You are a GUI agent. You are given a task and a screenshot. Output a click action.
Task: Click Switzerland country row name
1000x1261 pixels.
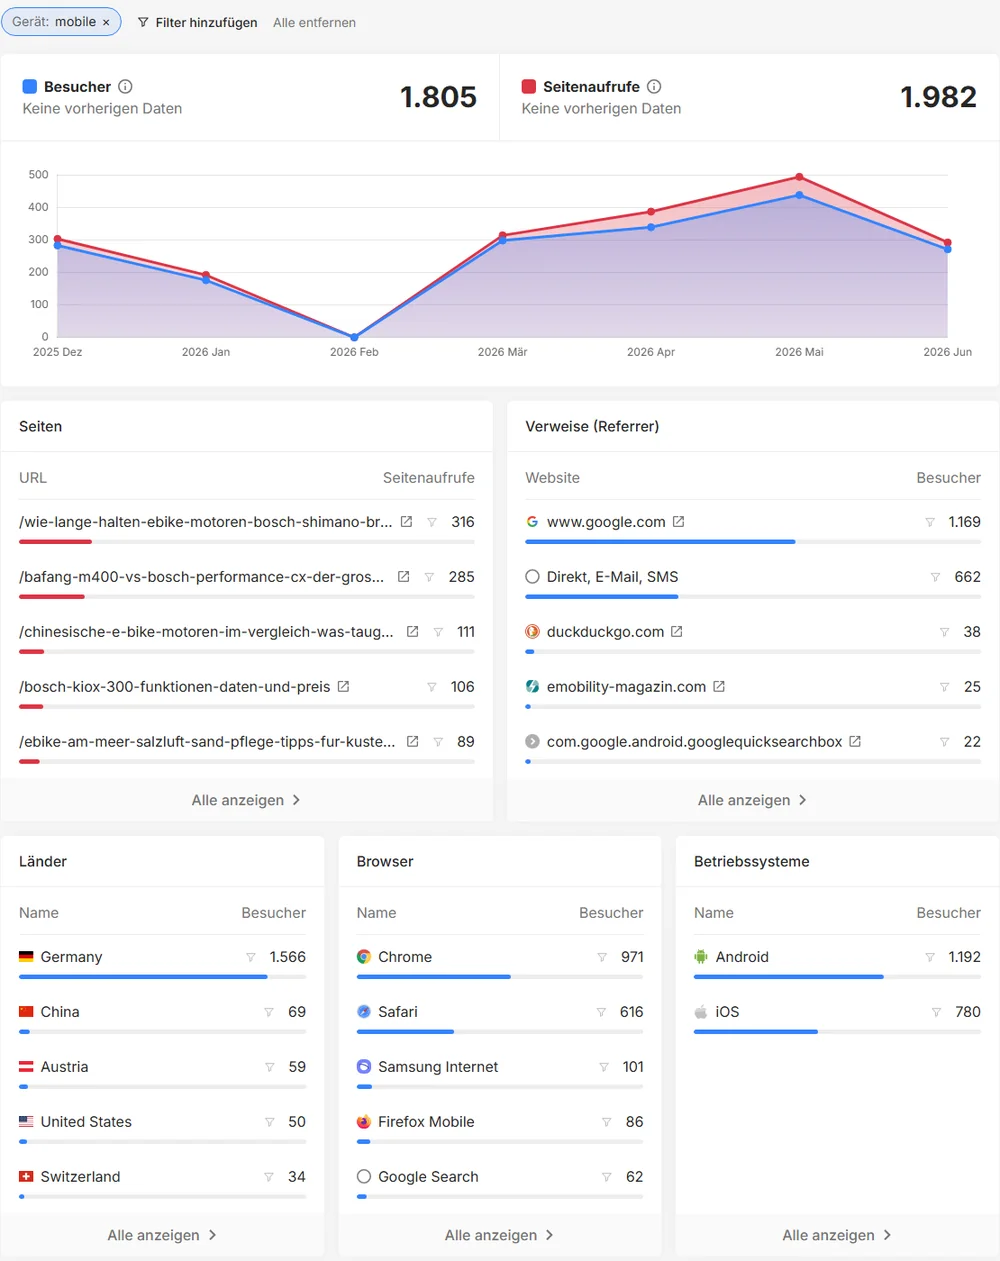pos(80,1177)
